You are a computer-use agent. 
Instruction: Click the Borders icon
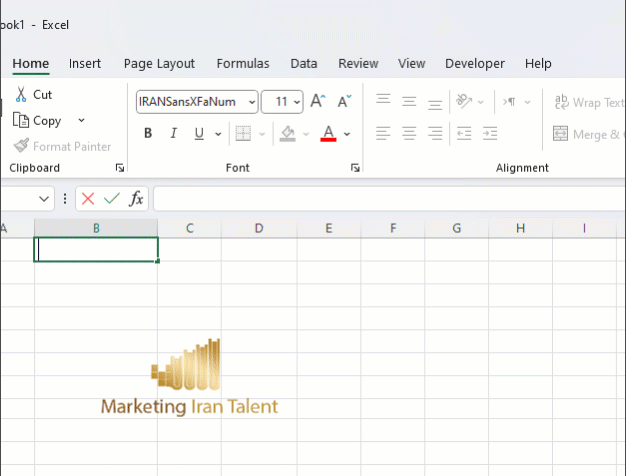pos(243,134)
